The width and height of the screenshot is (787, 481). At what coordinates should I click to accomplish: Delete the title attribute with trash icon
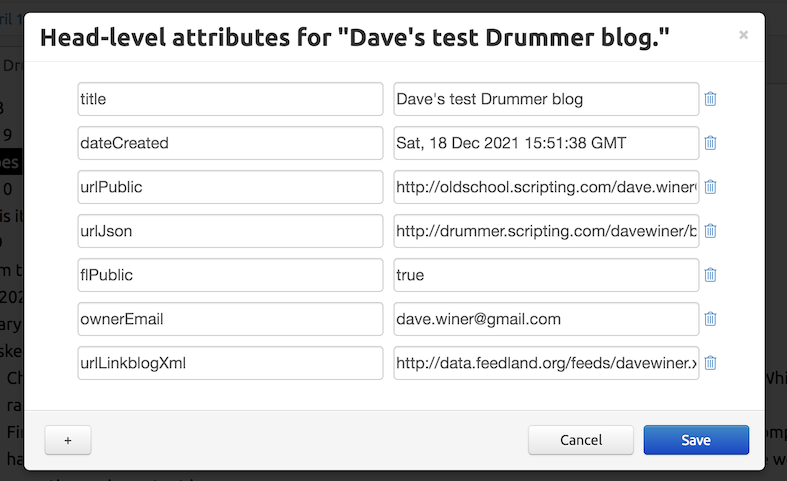[710, 99]
